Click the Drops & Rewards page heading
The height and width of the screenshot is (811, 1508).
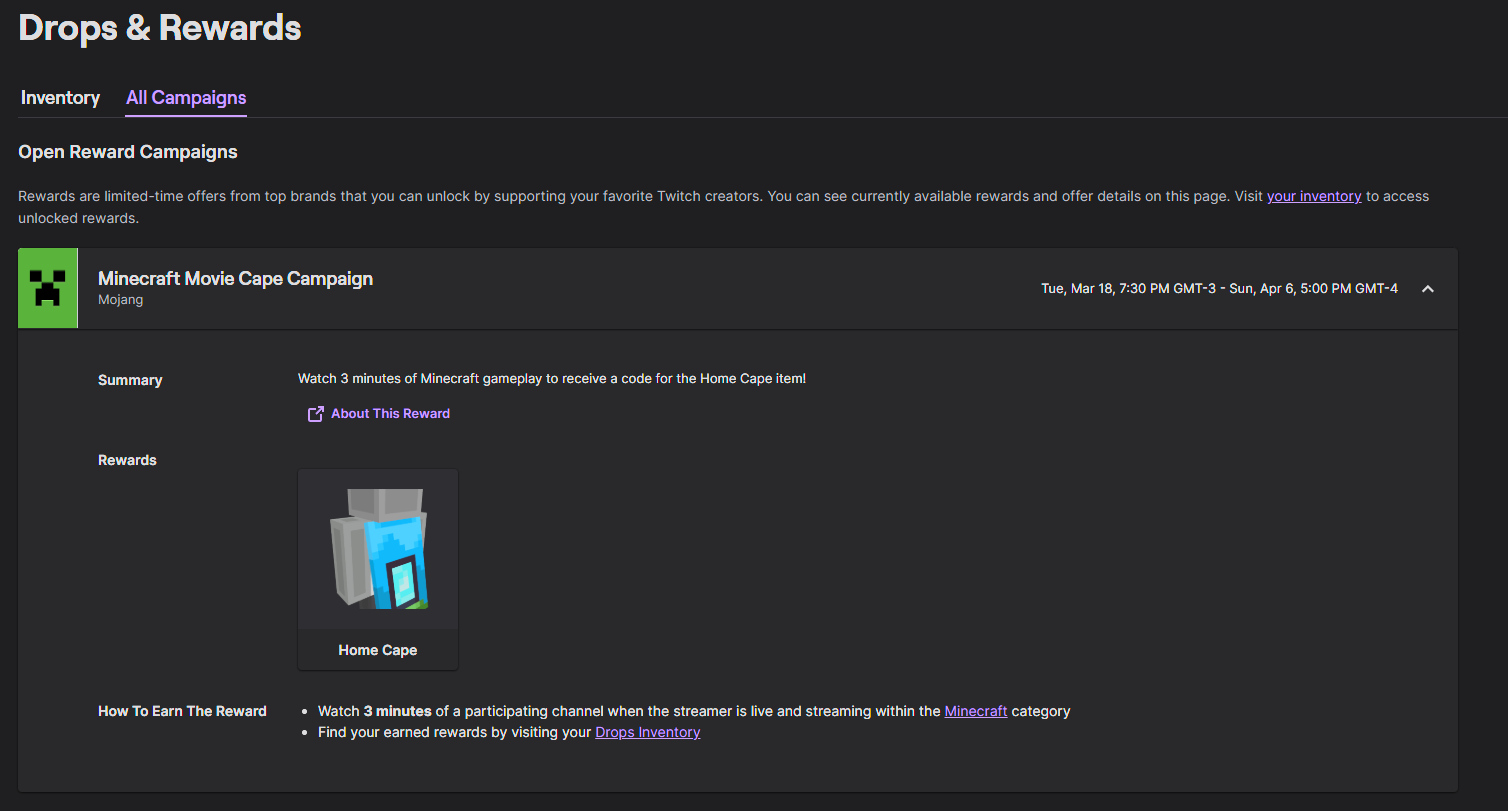point(160,28)
